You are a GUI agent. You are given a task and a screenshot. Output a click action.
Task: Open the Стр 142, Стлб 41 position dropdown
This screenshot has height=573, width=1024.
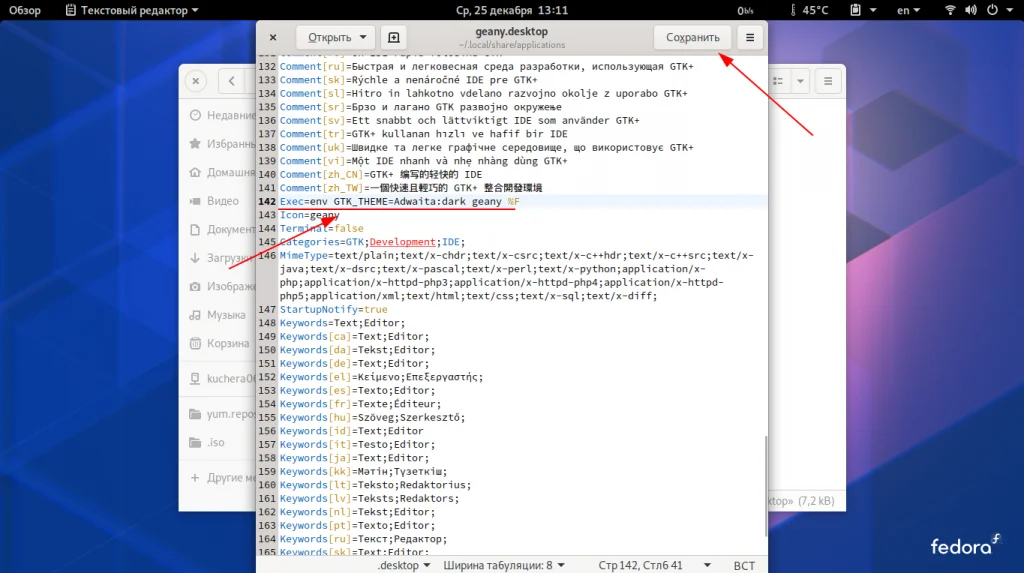[654, 565]
